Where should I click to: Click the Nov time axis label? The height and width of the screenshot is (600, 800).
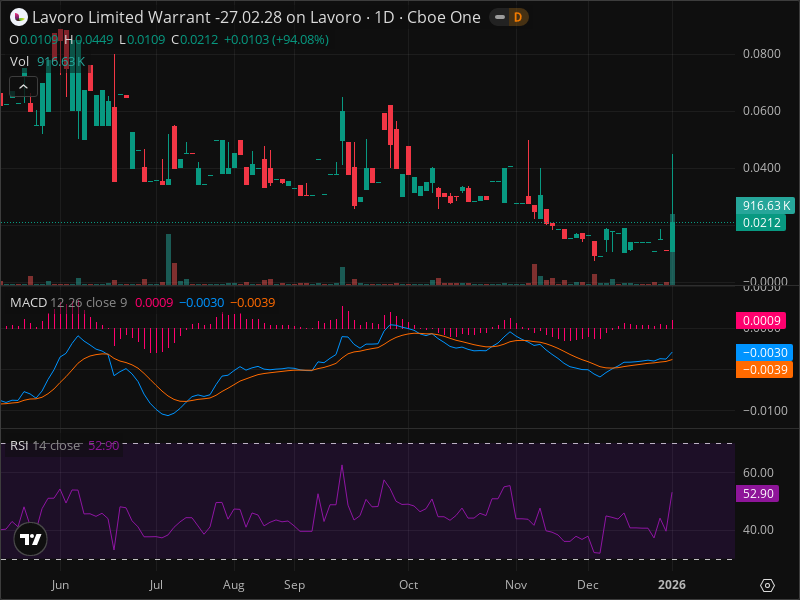516,585
